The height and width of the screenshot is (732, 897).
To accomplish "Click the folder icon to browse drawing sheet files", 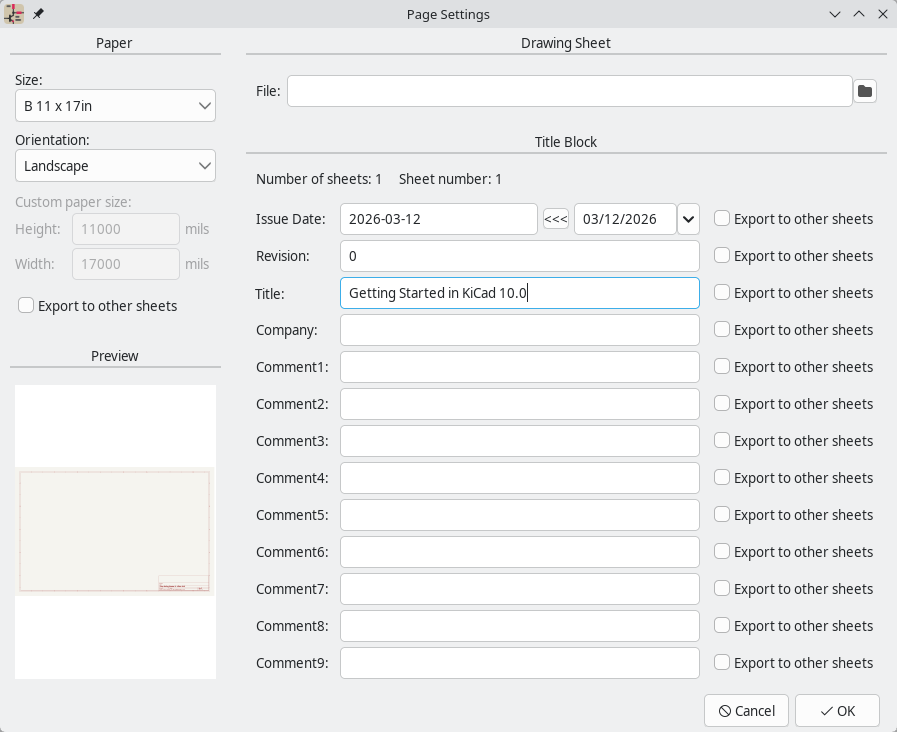I will tap(864, 91).
